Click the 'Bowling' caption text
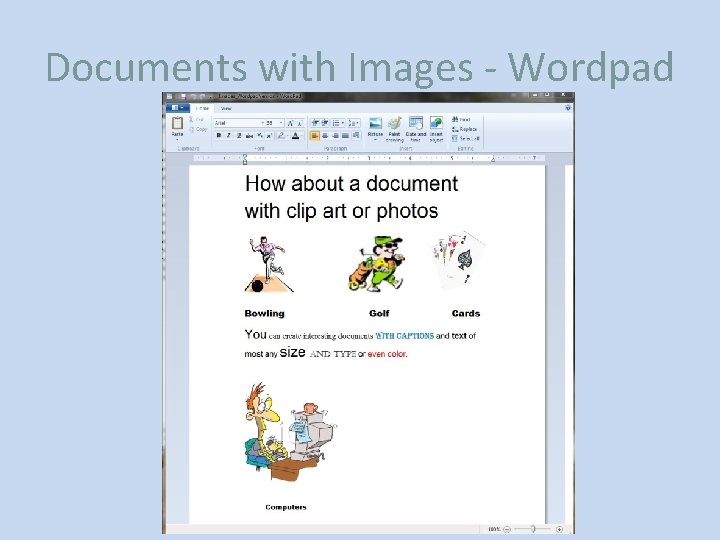The height and width of the screenshot is (540, 720). (264, 313)
